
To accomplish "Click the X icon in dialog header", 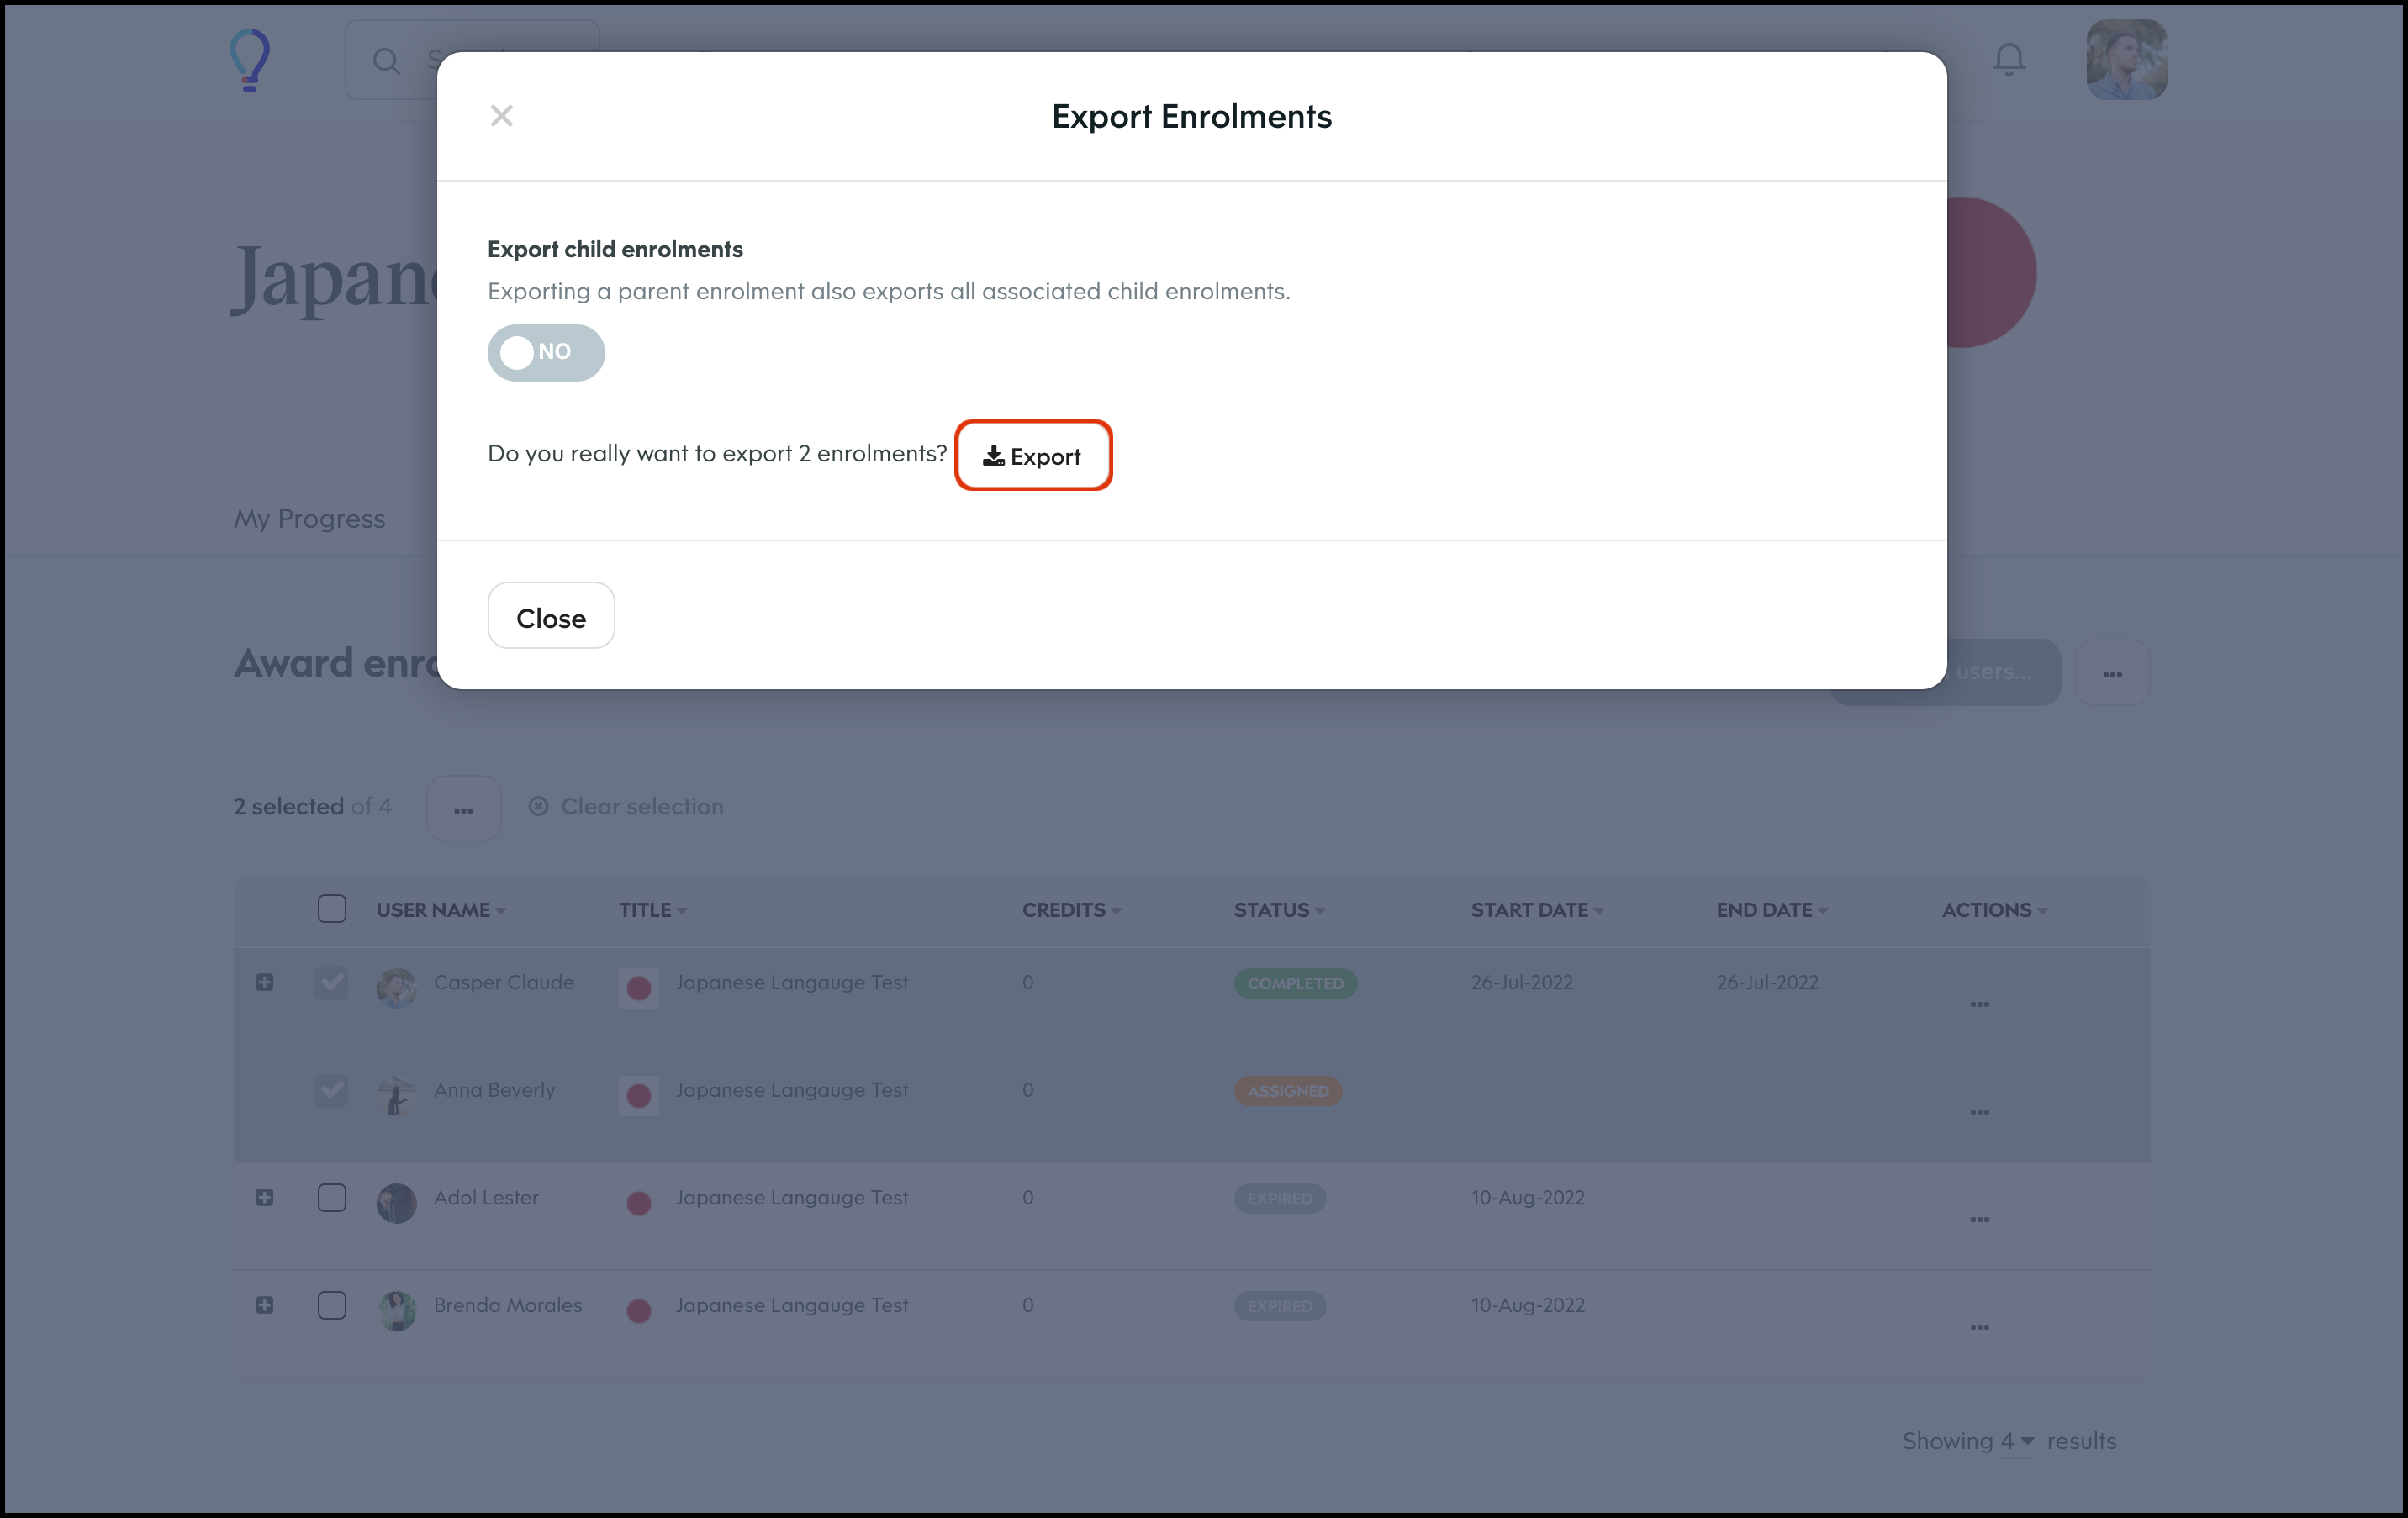I will (501, 116).
